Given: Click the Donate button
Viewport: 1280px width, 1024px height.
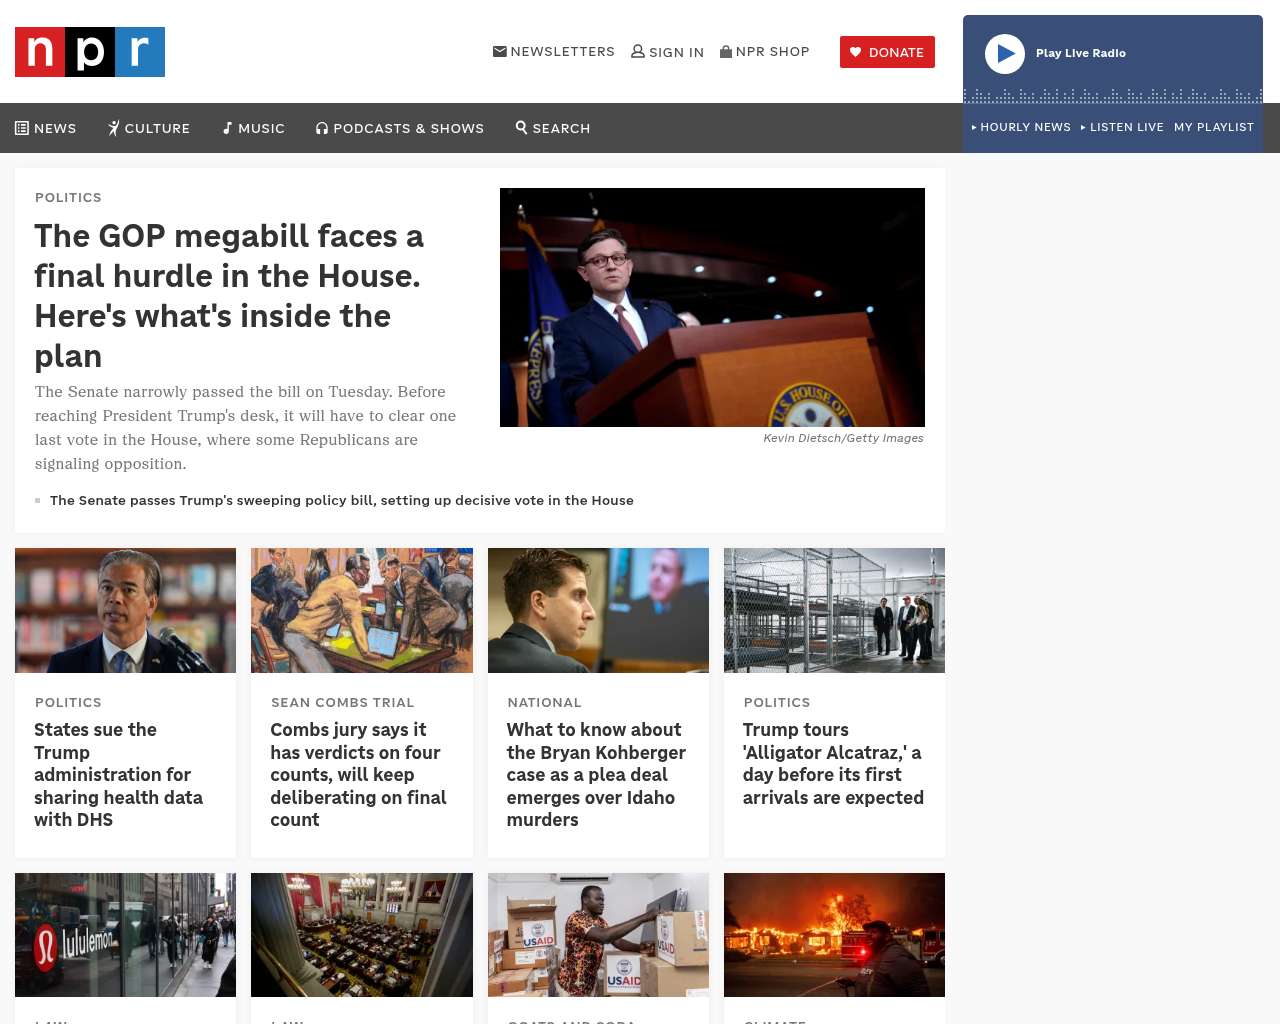Looking at the screenshot, I should [887, 52].
